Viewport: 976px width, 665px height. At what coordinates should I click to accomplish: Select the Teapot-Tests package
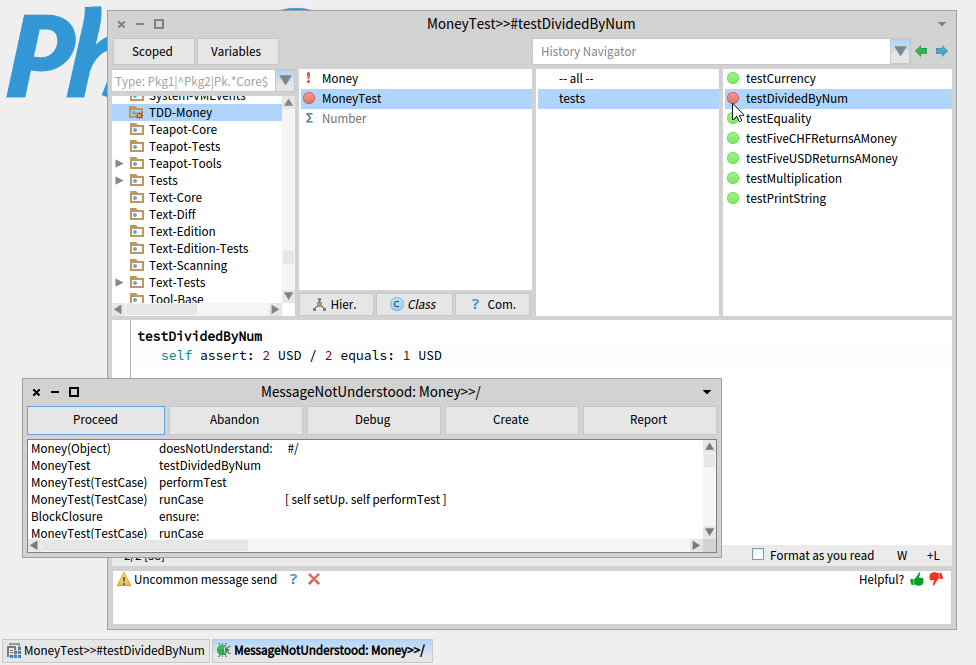pyautogui.click(x=197, y=146)
